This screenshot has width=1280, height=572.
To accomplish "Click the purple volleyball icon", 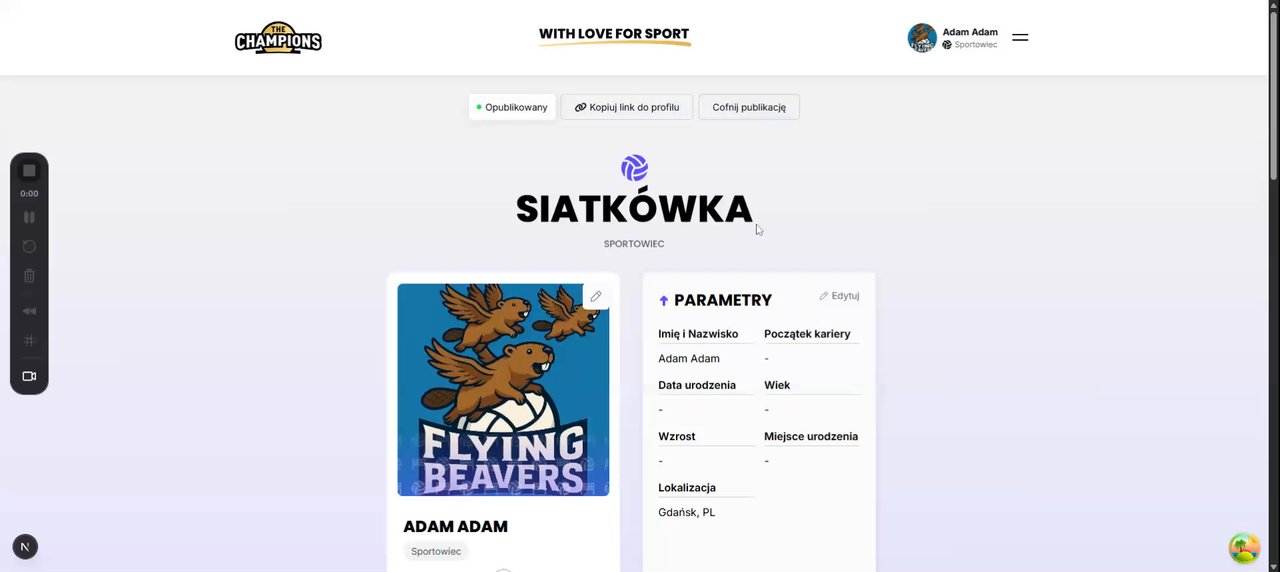I will [x=634, y=168].
